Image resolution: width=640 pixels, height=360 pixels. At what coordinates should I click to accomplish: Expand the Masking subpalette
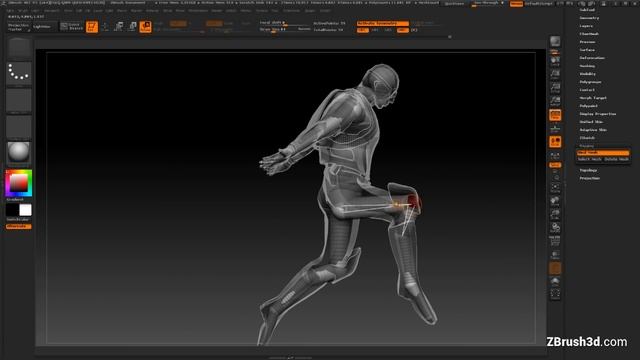pos(587,66)
